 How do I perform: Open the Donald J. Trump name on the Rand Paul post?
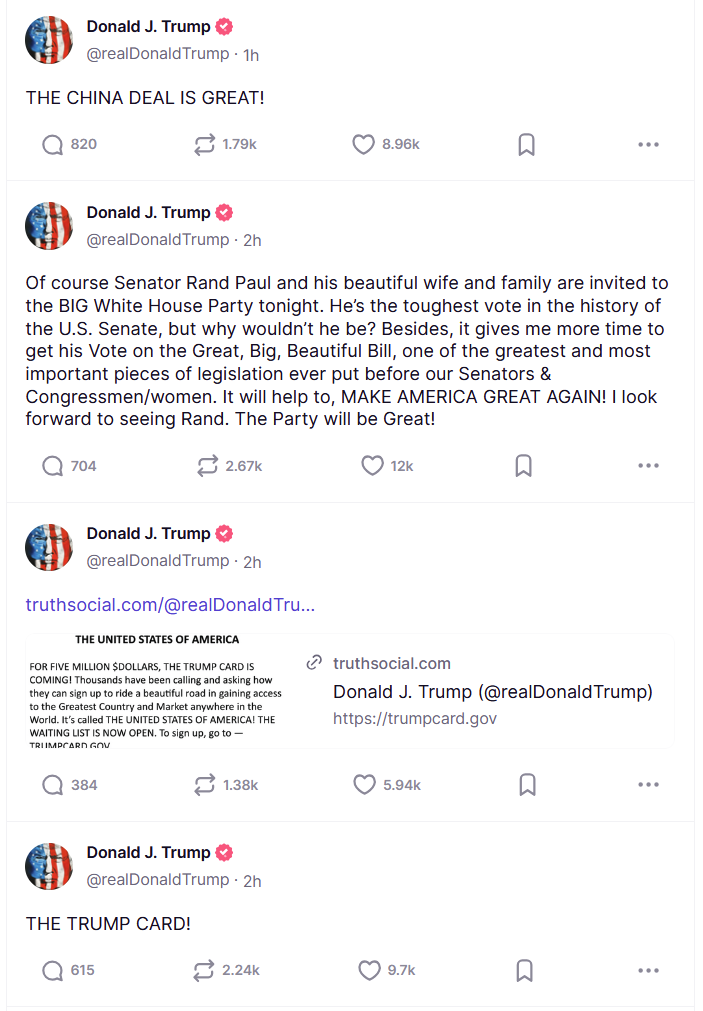[x=148, y=212]
